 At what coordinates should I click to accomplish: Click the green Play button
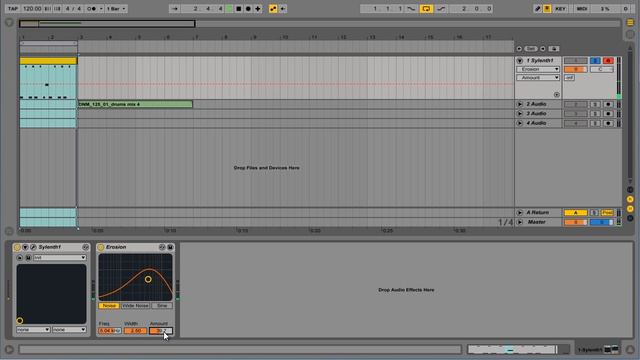tap(229, 9)
